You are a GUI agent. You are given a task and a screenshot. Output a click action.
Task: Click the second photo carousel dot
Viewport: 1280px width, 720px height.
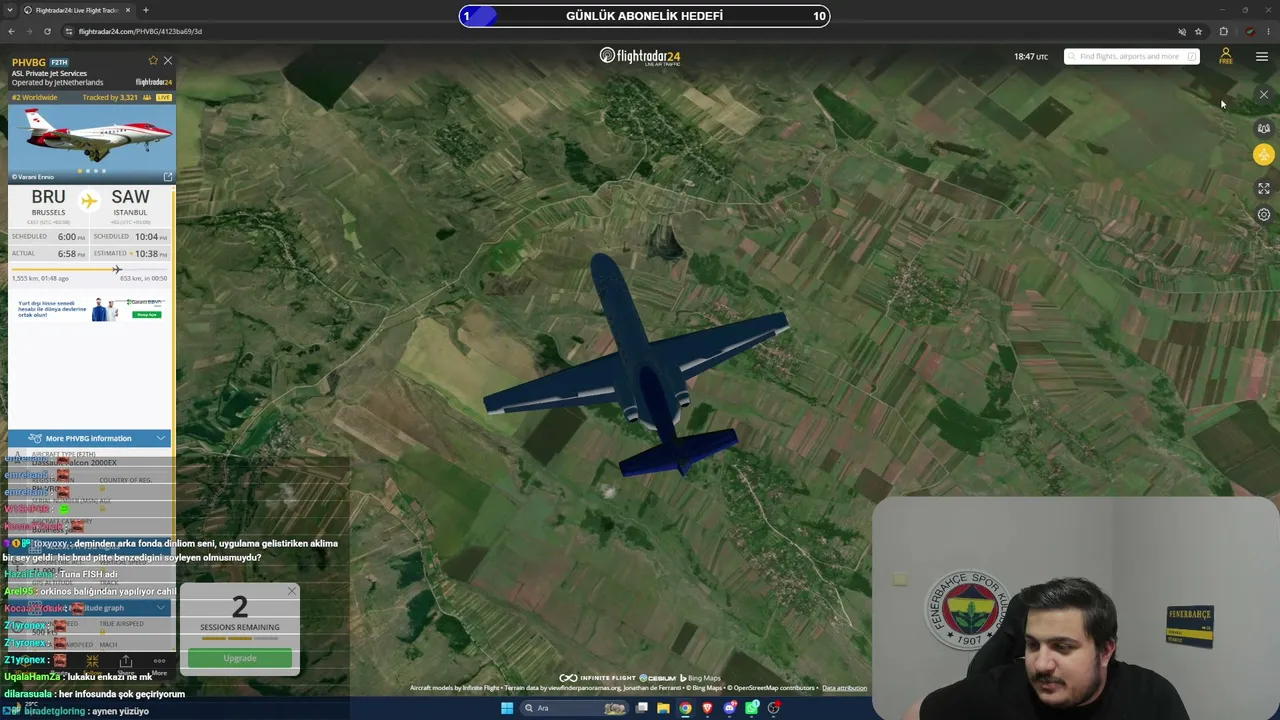coord(87,171)
